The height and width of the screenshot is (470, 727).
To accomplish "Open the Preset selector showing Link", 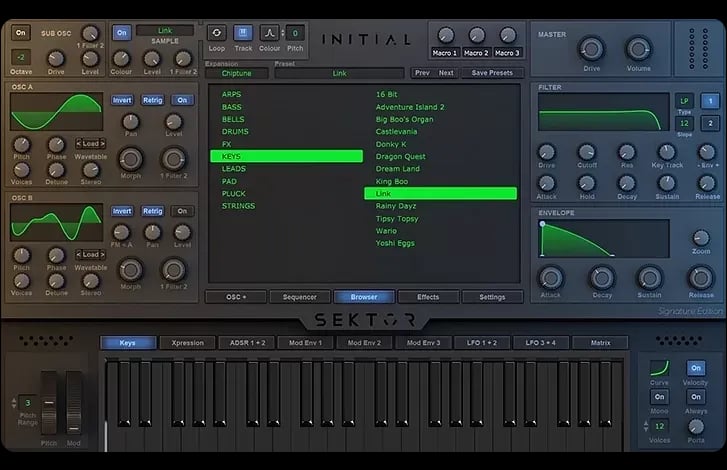I will coord(339,73).
